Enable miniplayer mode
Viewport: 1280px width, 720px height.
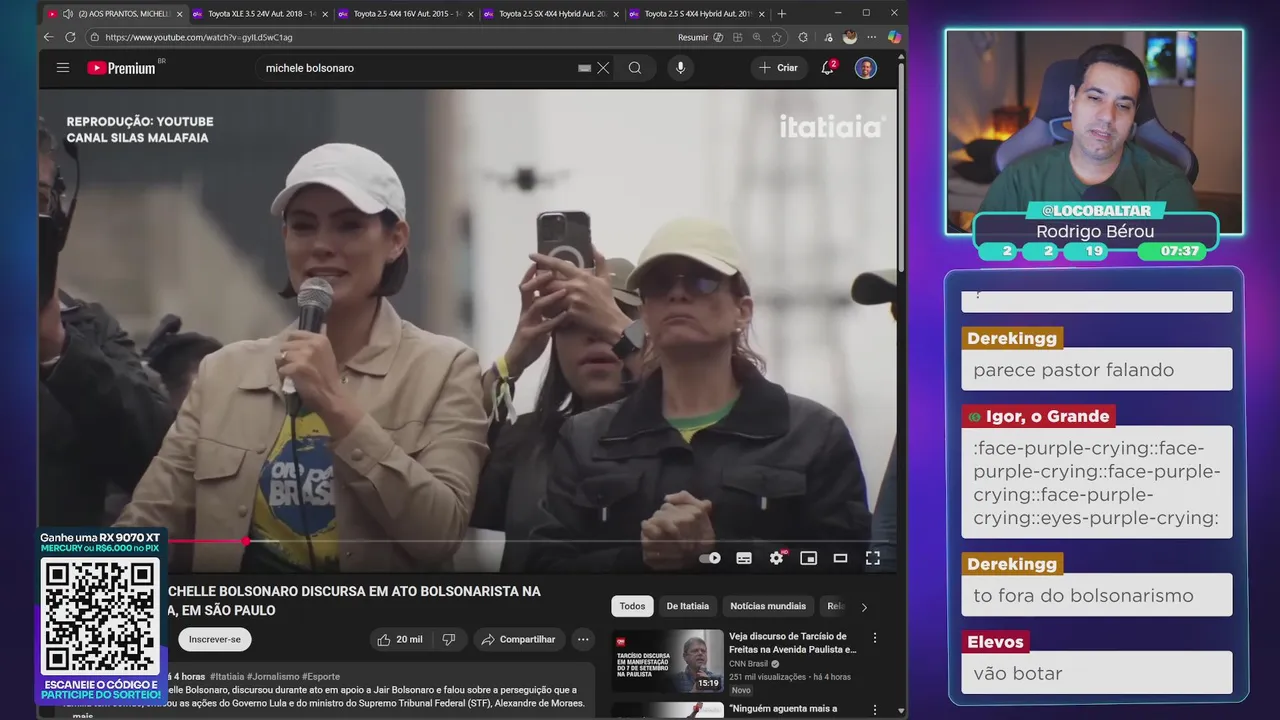(x=808, y=558)
